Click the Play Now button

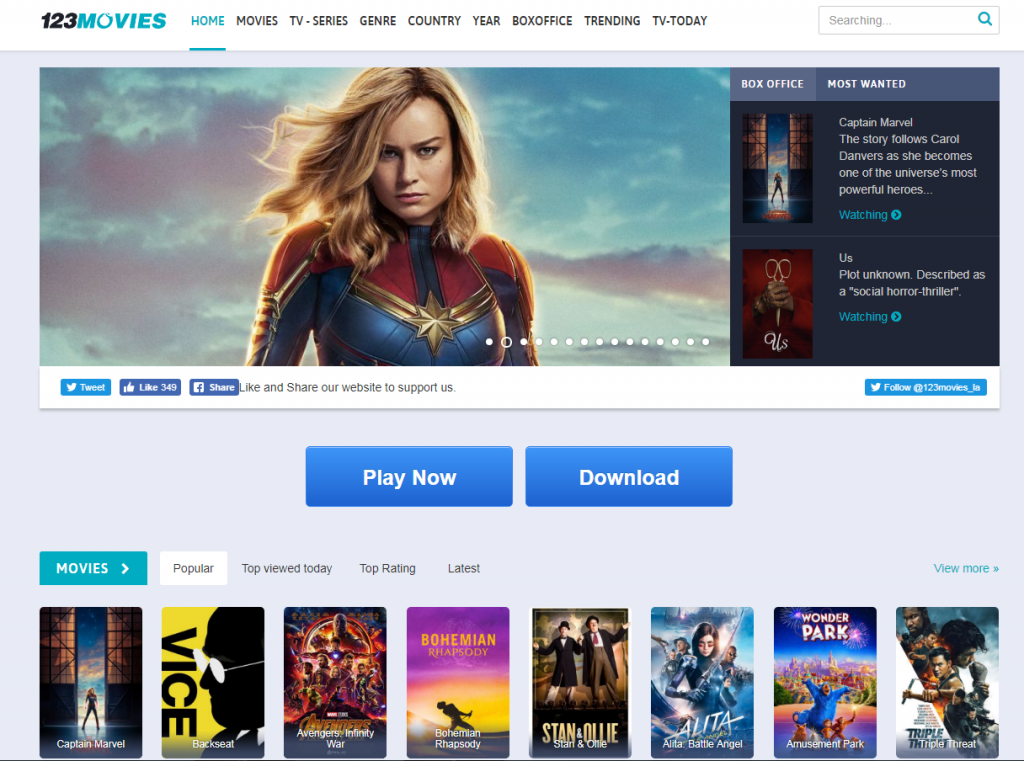point(409,477)
